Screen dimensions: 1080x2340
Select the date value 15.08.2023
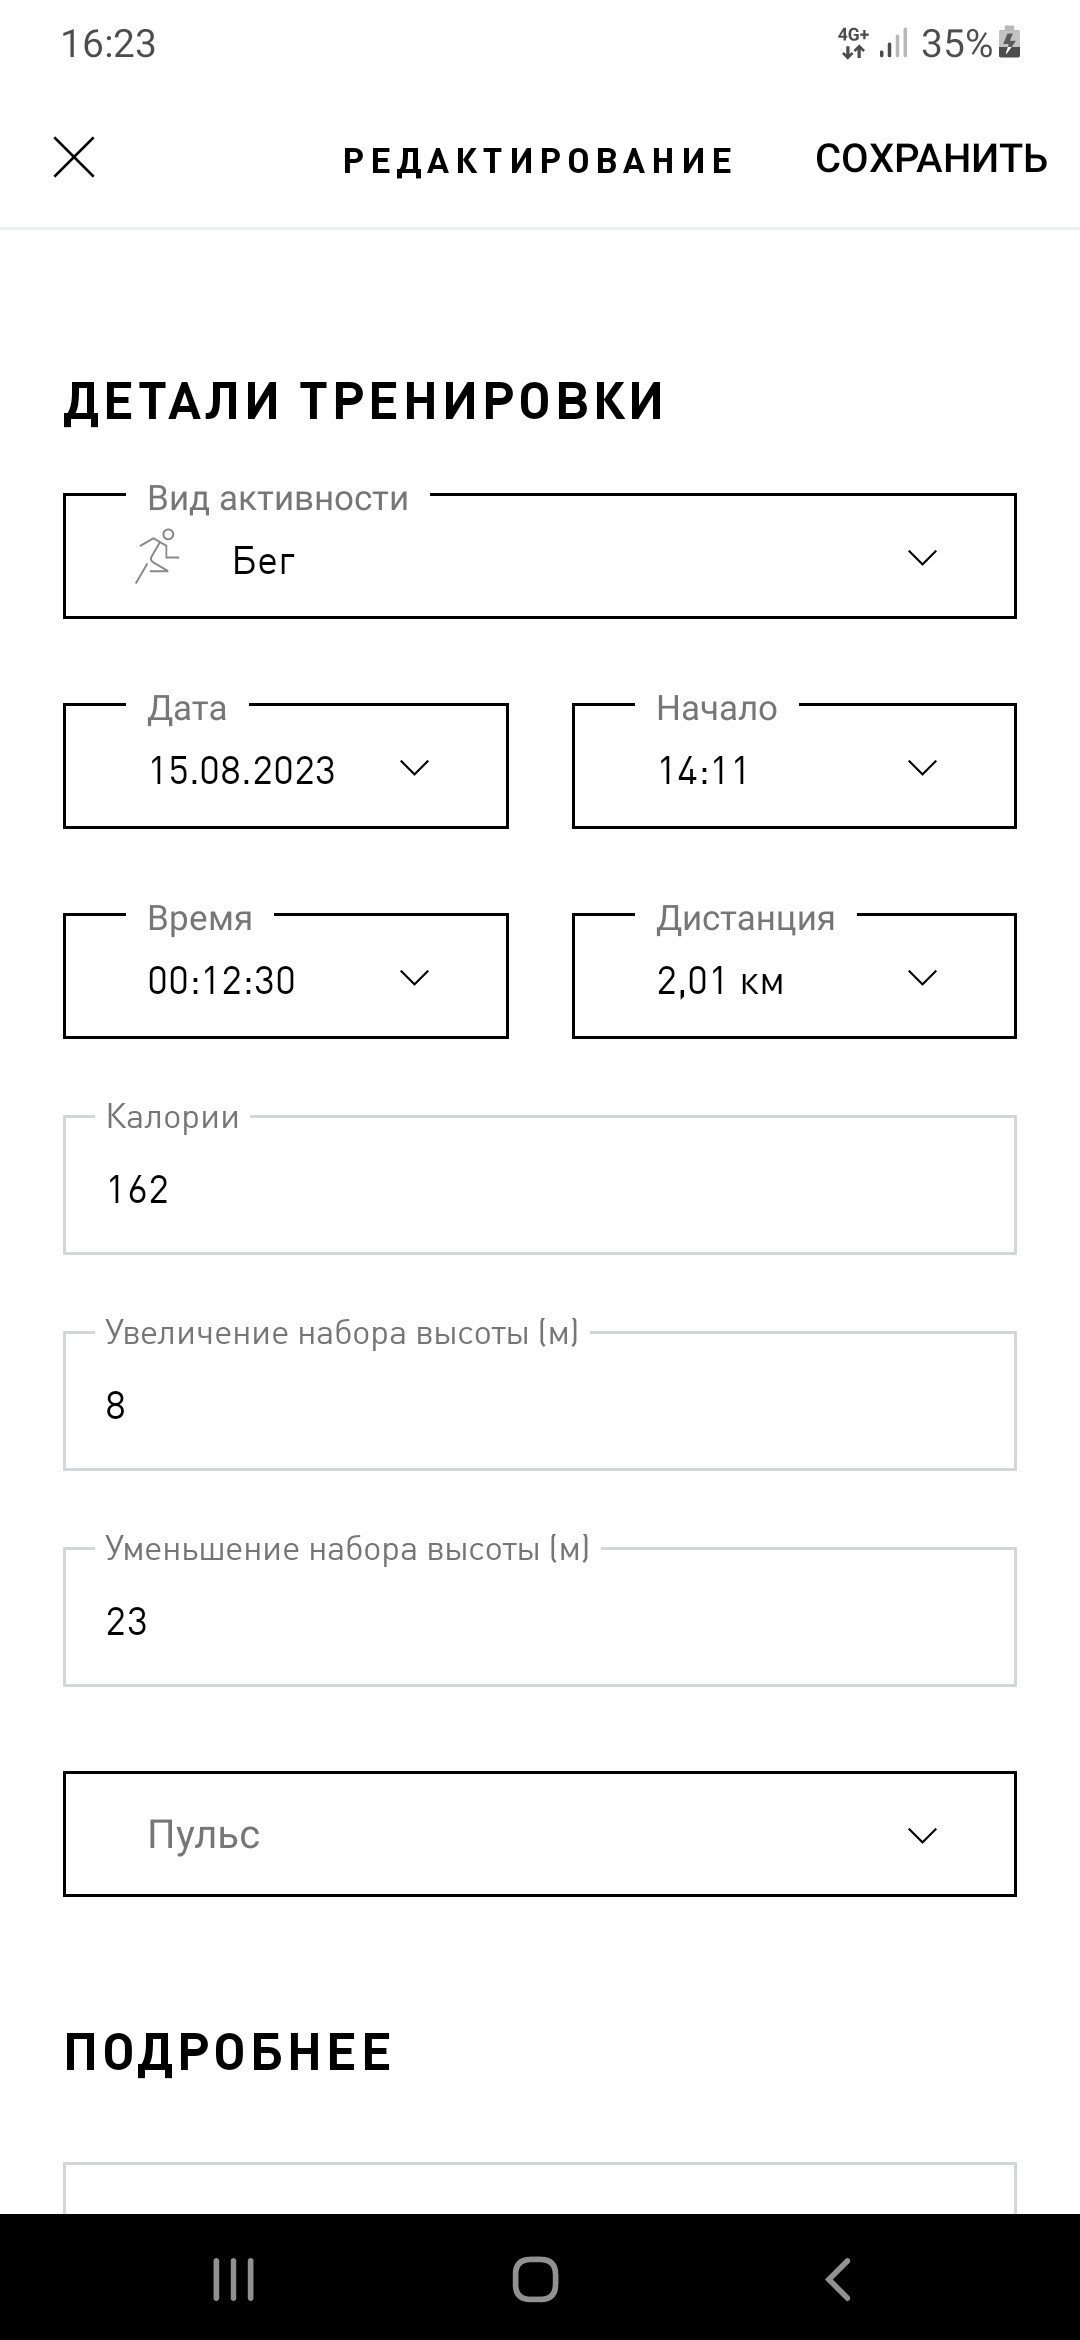[242, 771]
